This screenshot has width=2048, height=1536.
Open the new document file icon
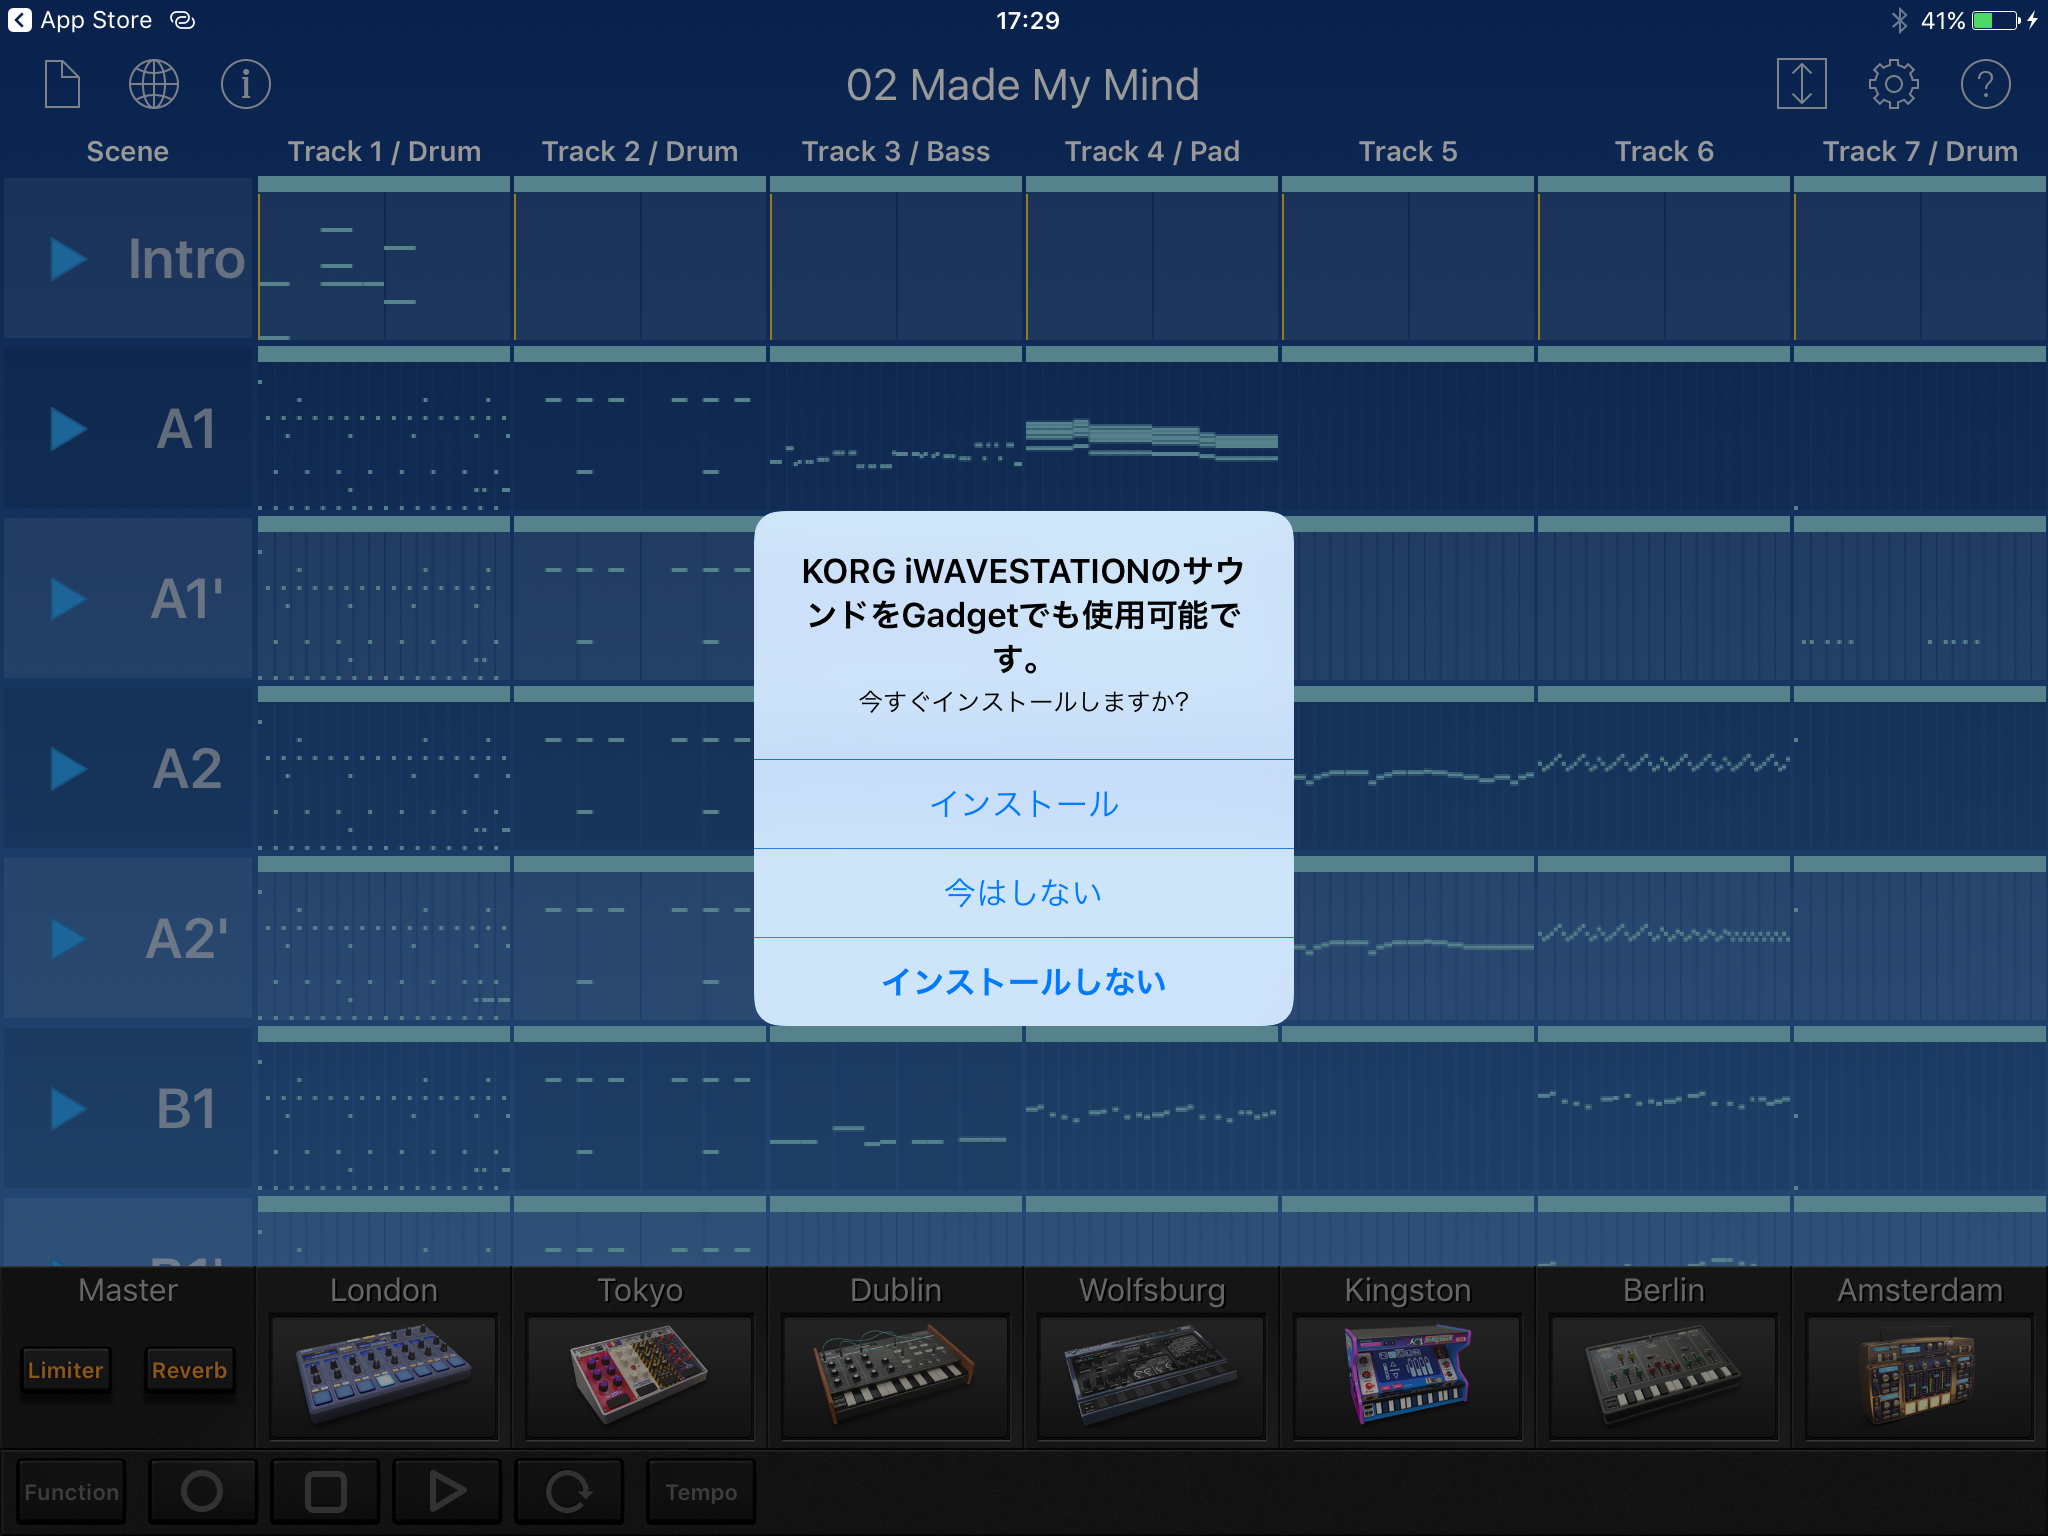tap(62, 84)
